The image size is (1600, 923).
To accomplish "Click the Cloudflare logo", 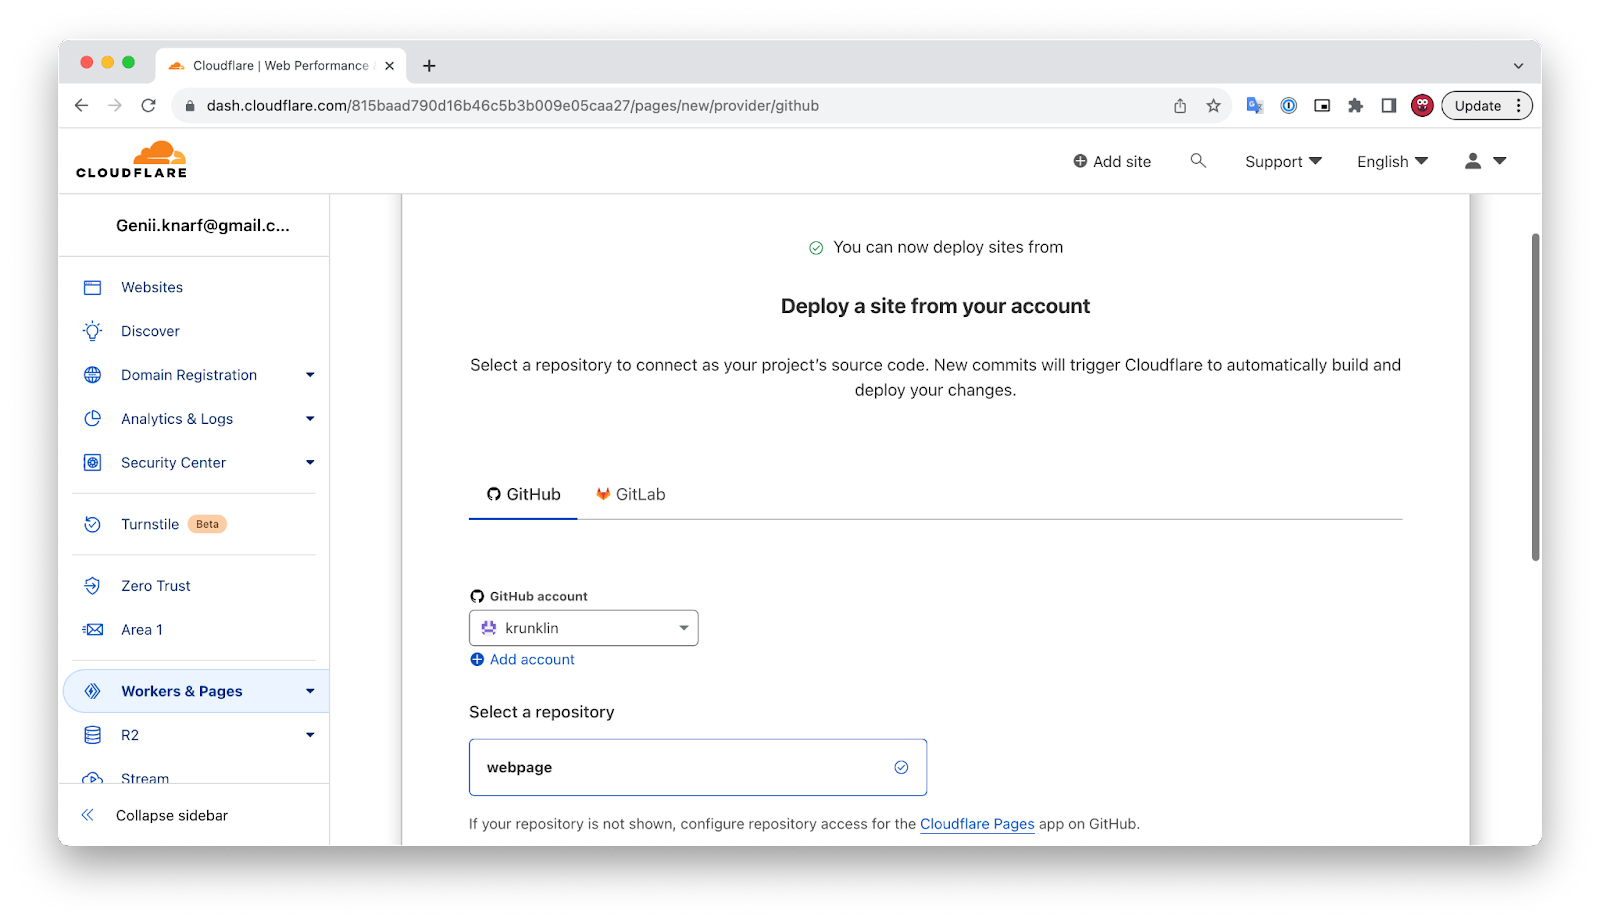I will (131, 160).
